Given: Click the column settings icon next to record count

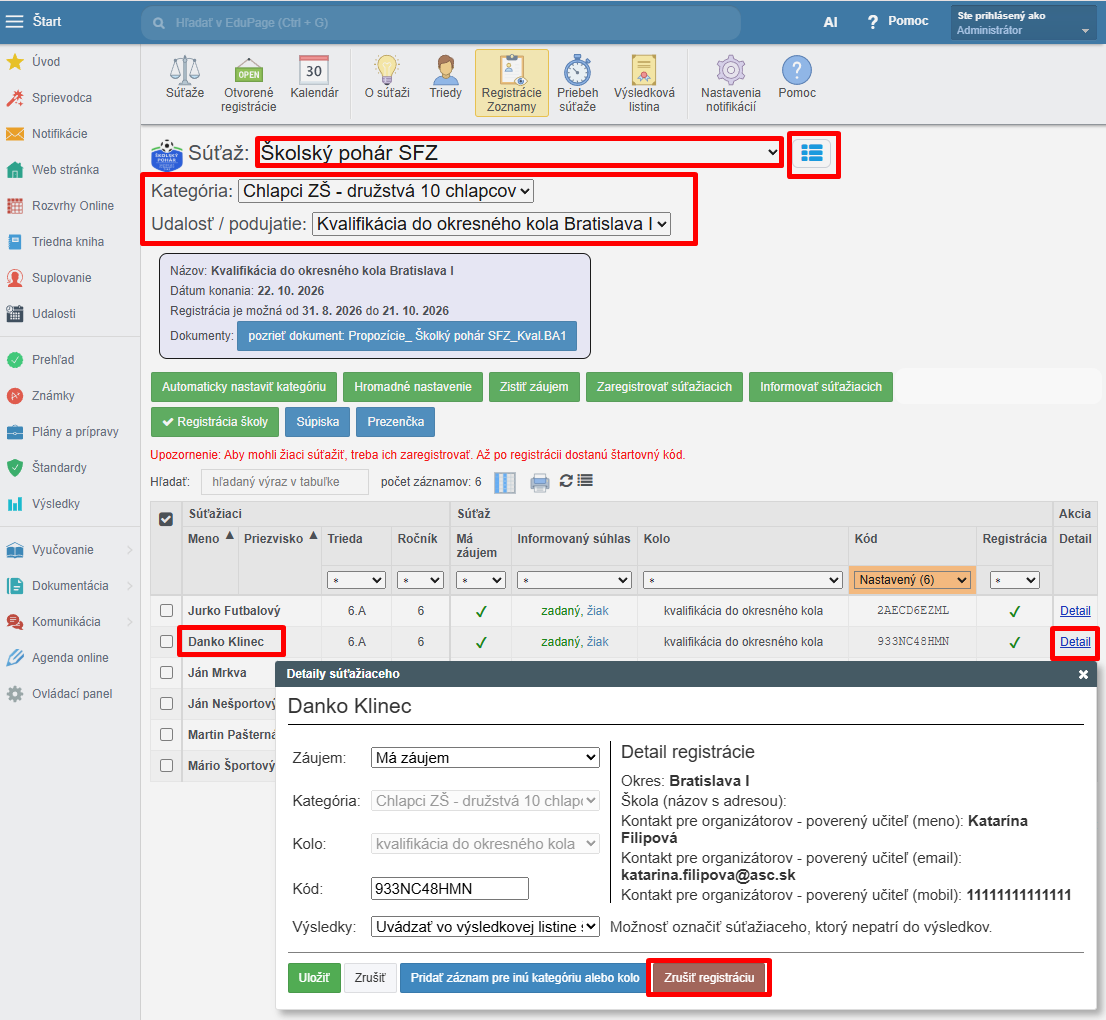Looking at the screenshot, I should [x=505, y=482].
